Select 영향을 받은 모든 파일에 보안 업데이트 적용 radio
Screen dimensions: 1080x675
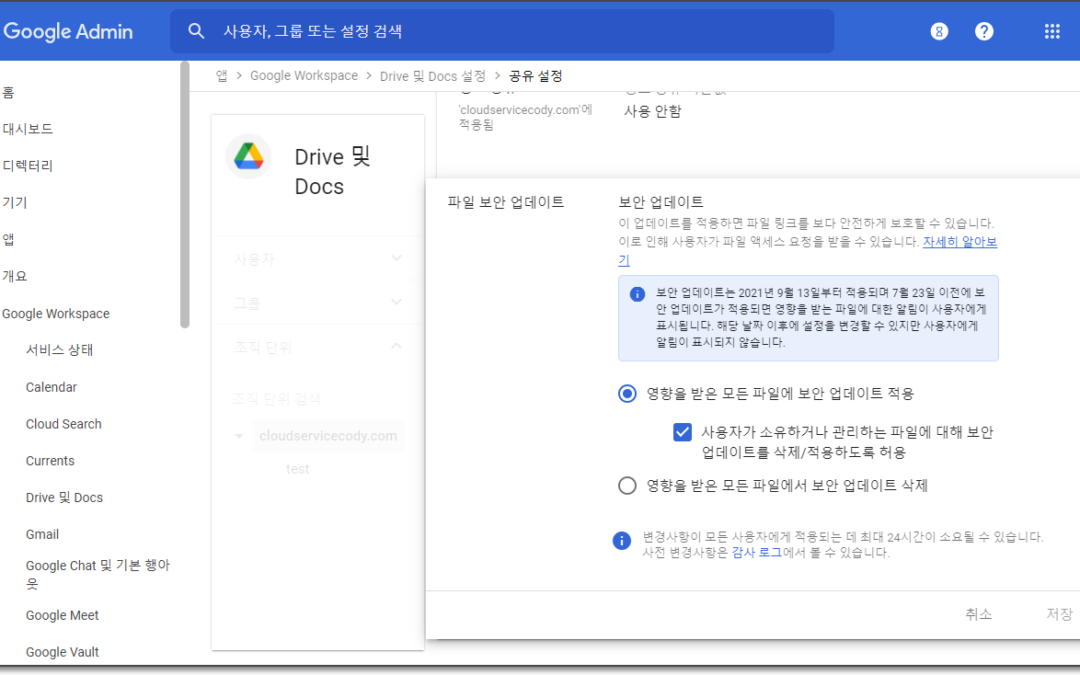pos(627,393)
